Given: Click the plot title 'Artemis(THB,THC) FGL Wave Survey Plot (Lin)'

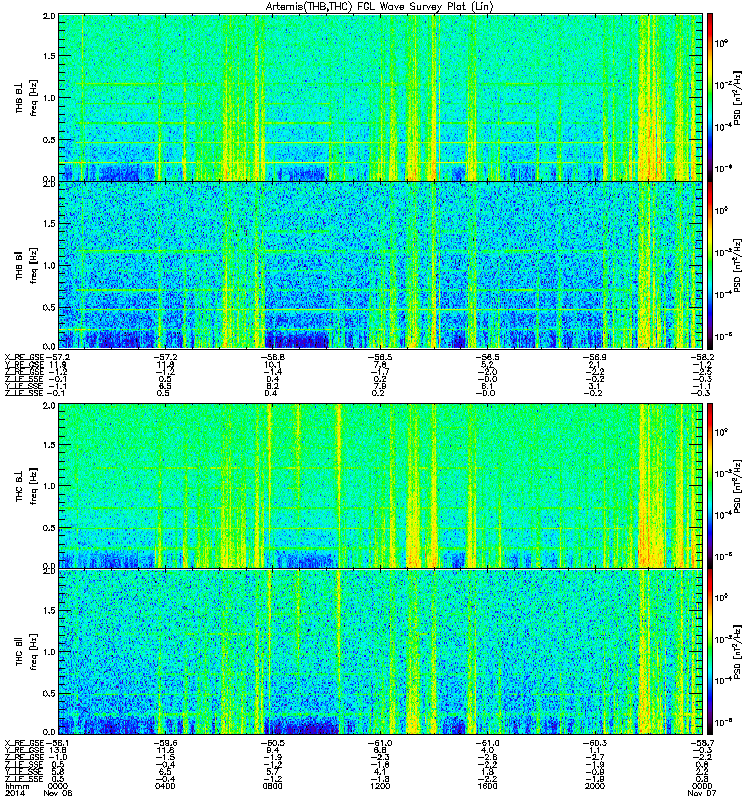Looking at the screenshot, I should tap(379, 7).
